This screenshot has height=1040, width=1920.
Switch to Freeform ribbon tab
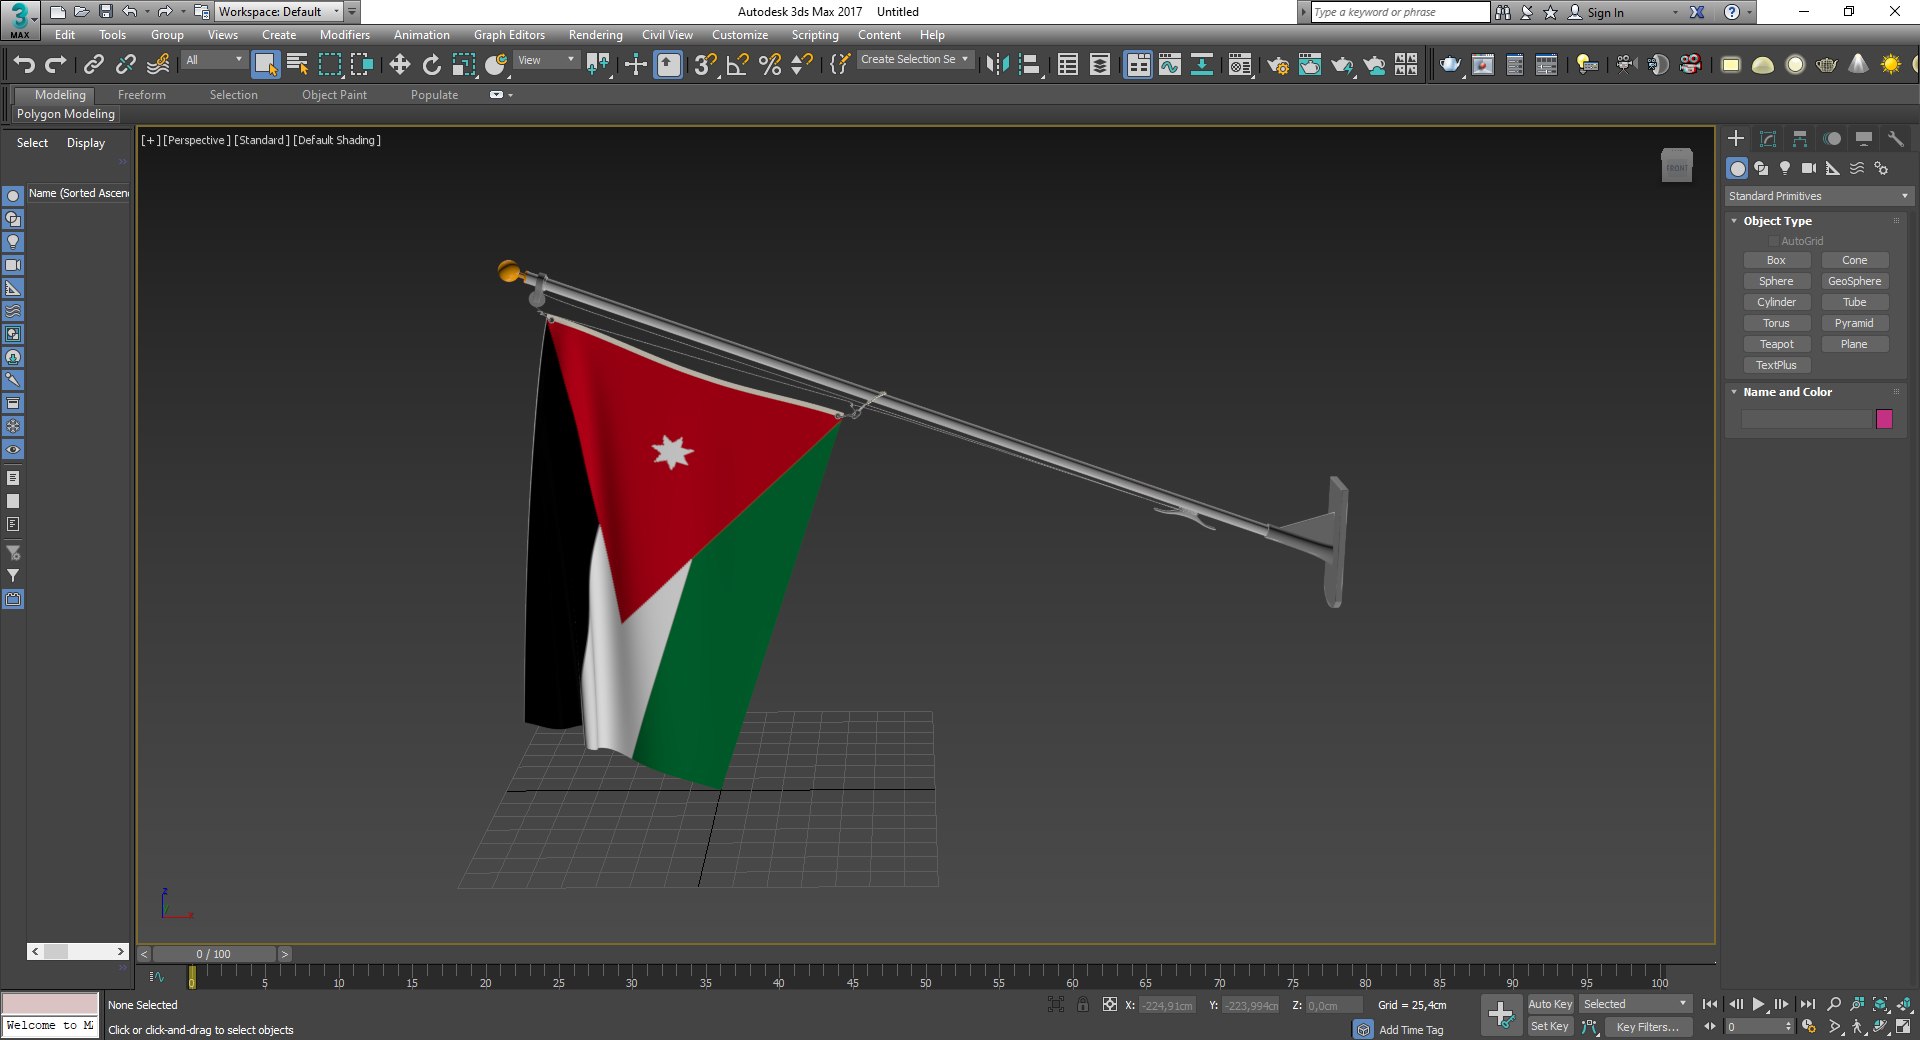142,95
